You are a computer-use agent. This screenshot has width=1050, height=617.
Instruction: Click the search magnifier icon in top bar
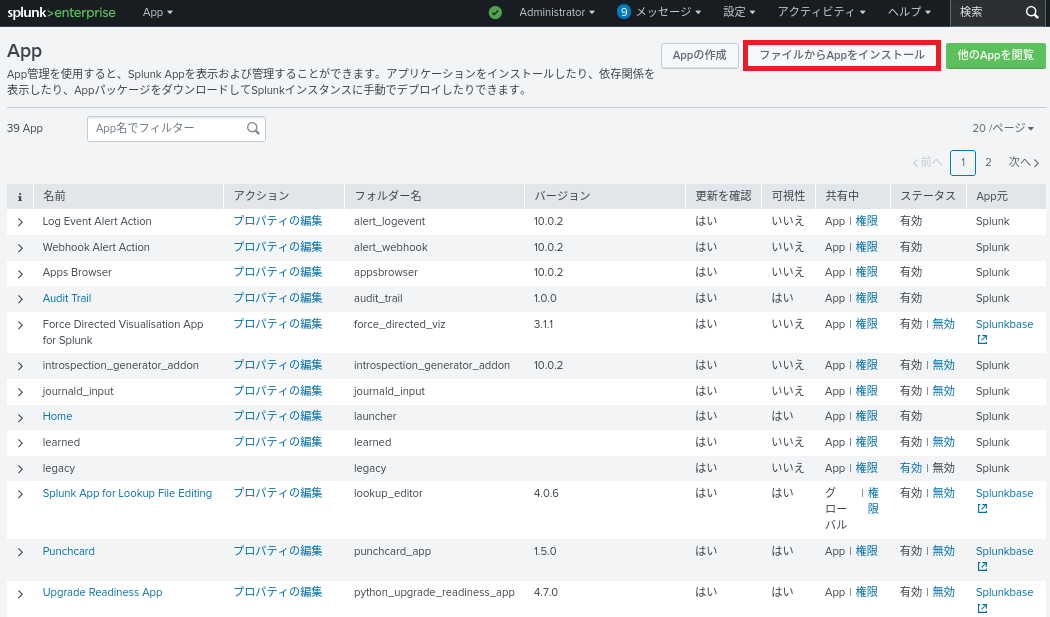[1032, 13]
